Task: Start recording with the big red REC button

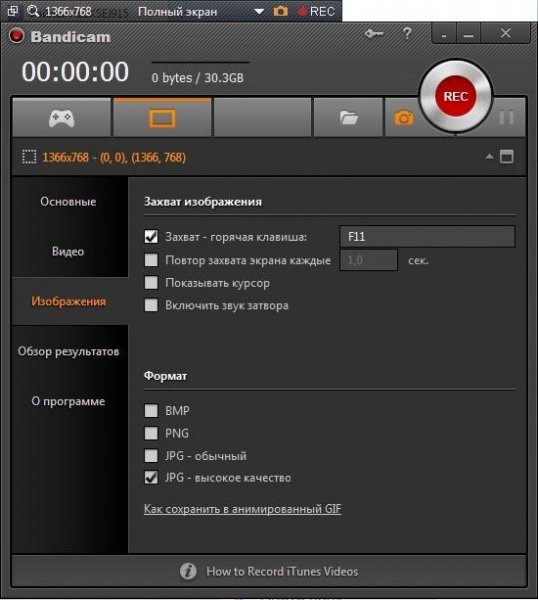Action: click(455, 96)
